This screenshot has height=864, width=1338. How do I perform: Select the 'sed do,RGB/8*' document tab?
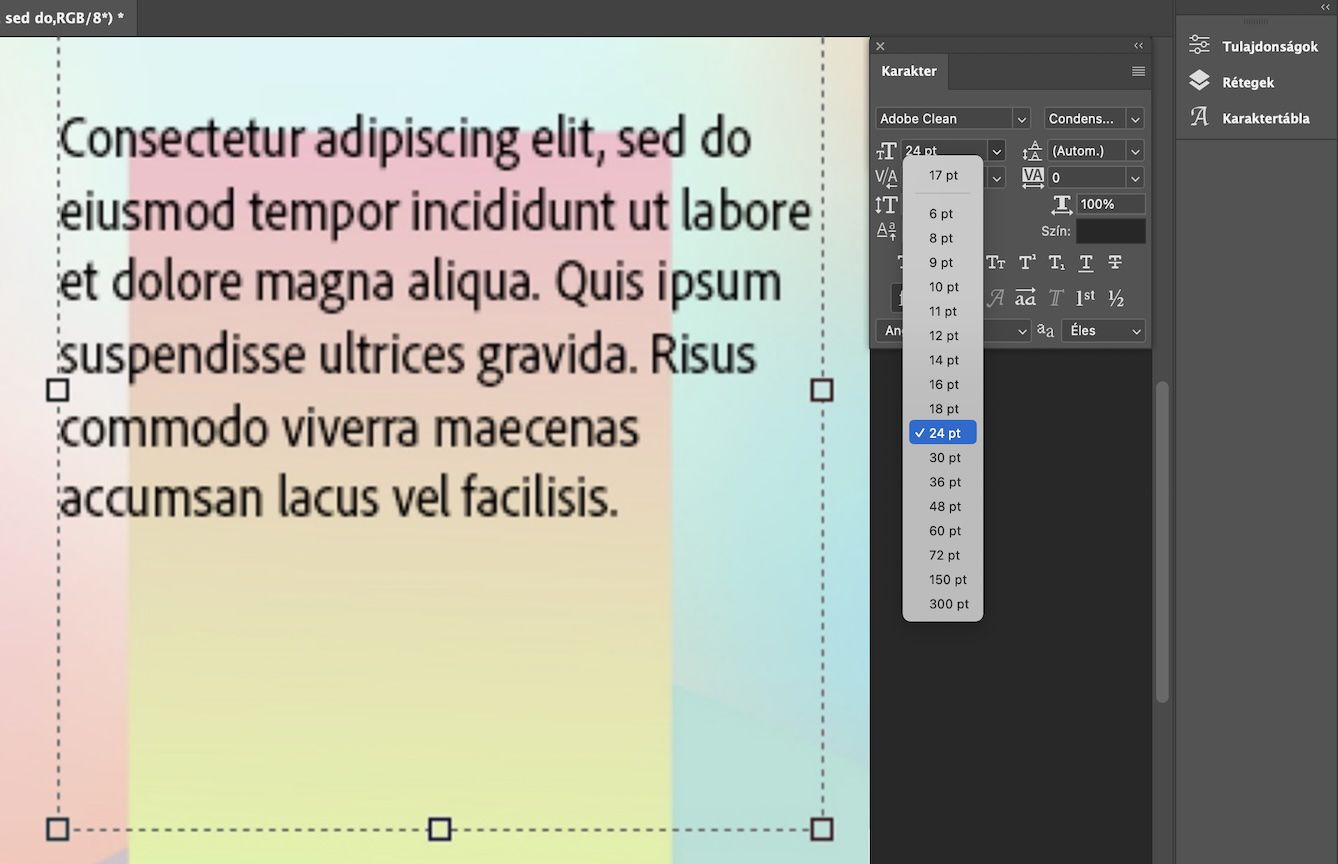66,18
